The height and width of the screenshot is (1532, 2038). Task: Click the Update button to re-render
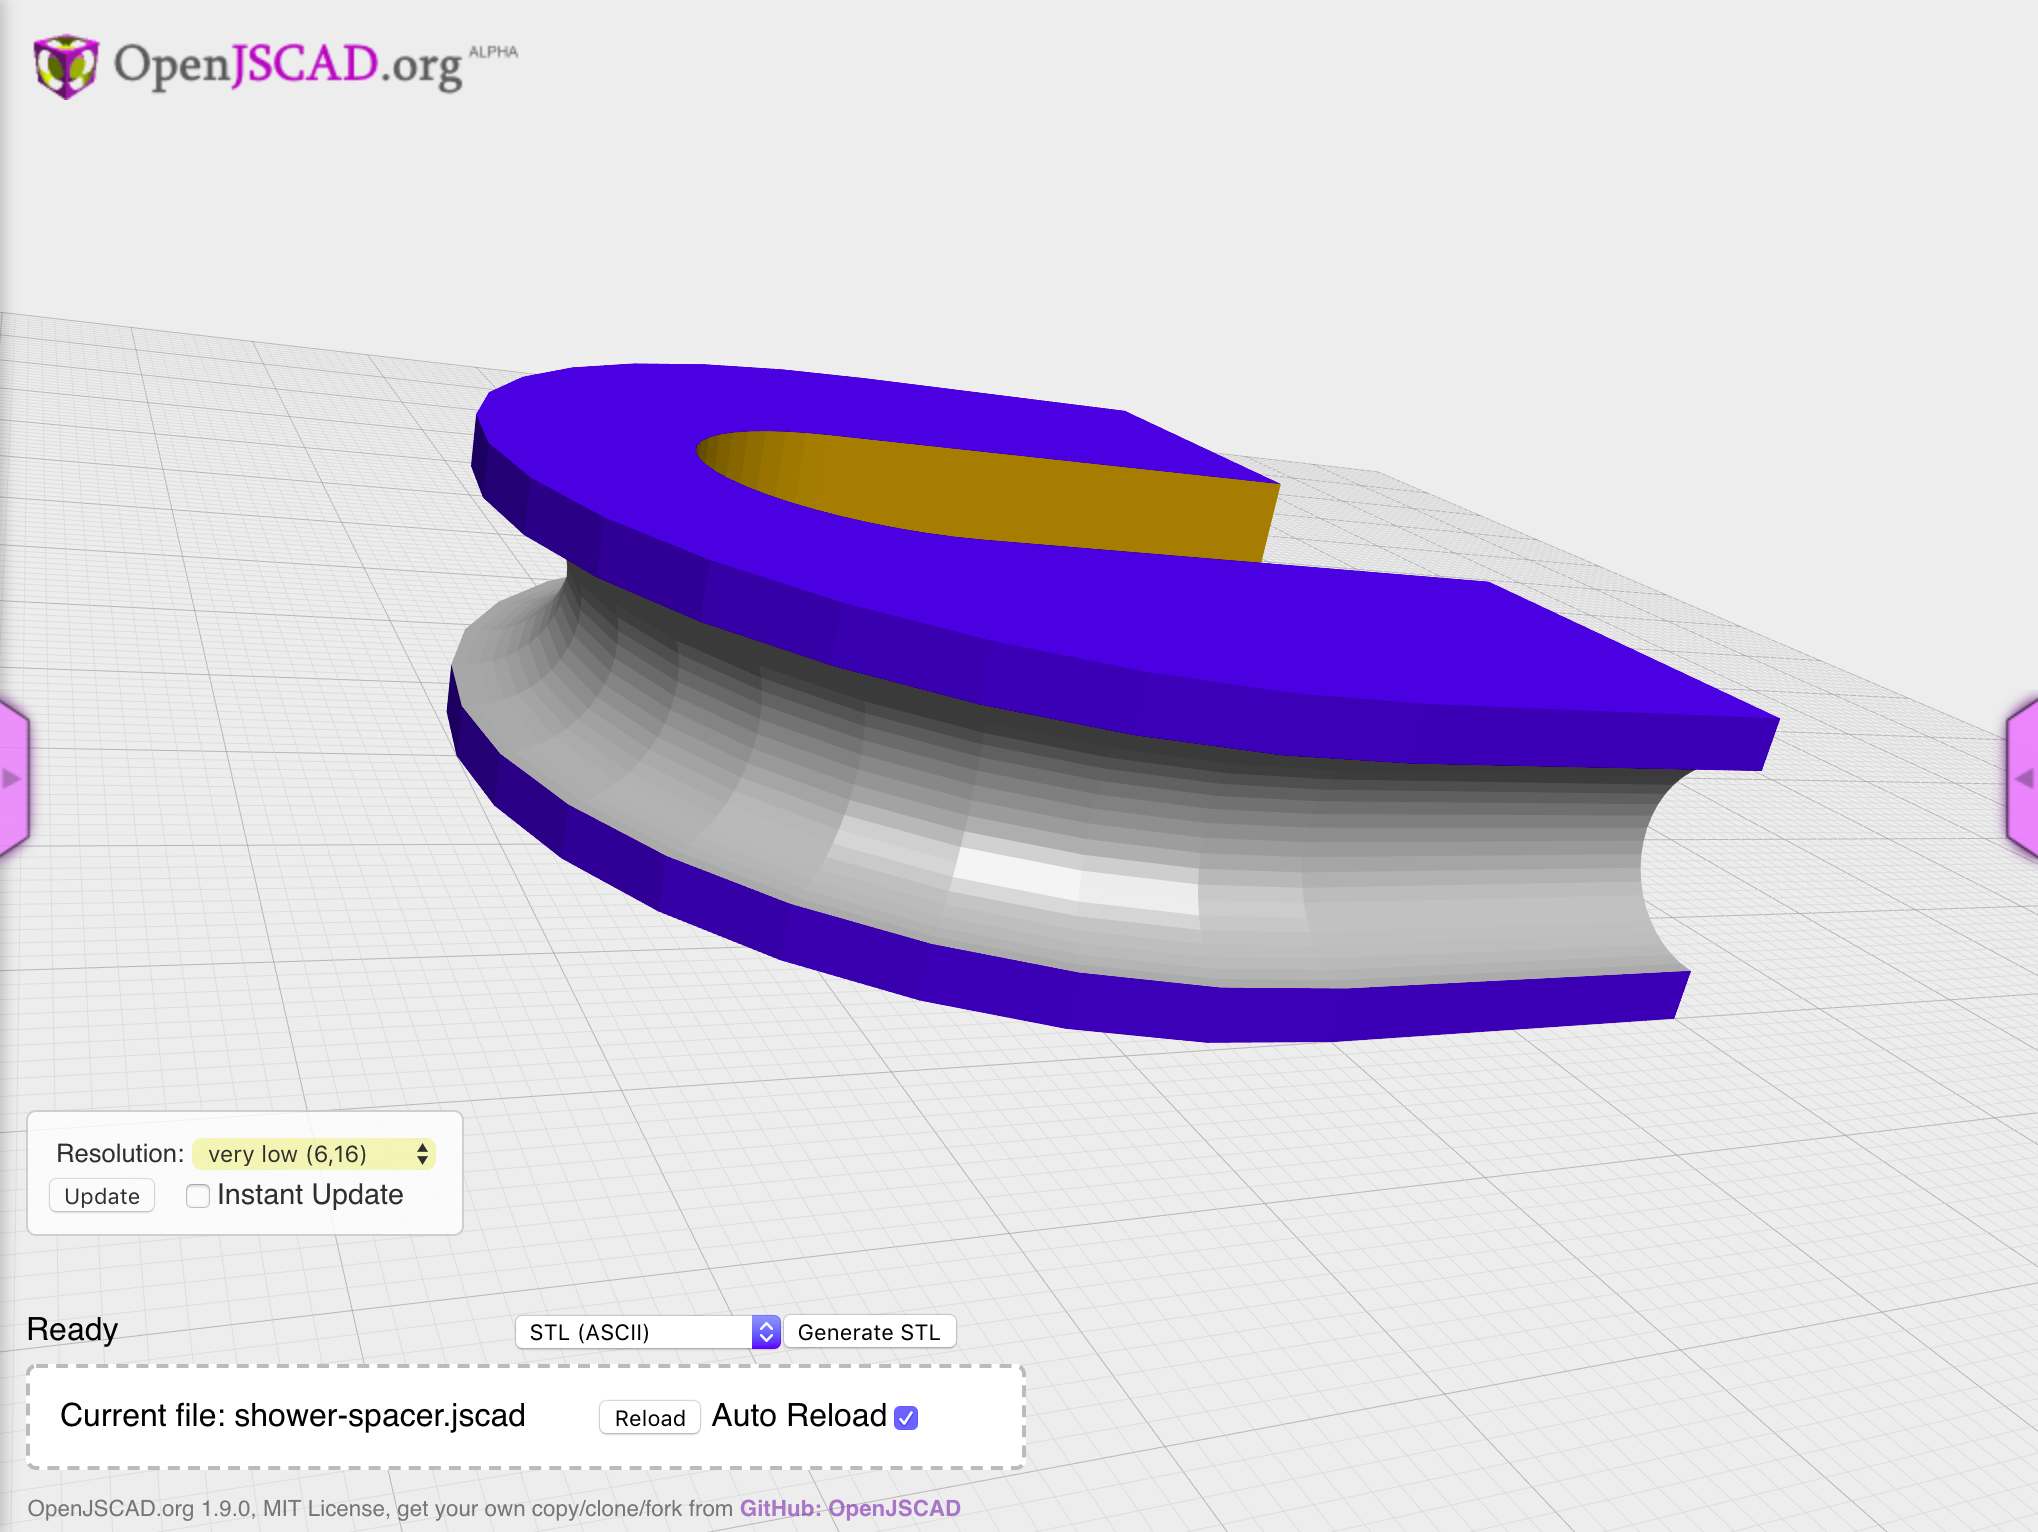point(100,1195)
